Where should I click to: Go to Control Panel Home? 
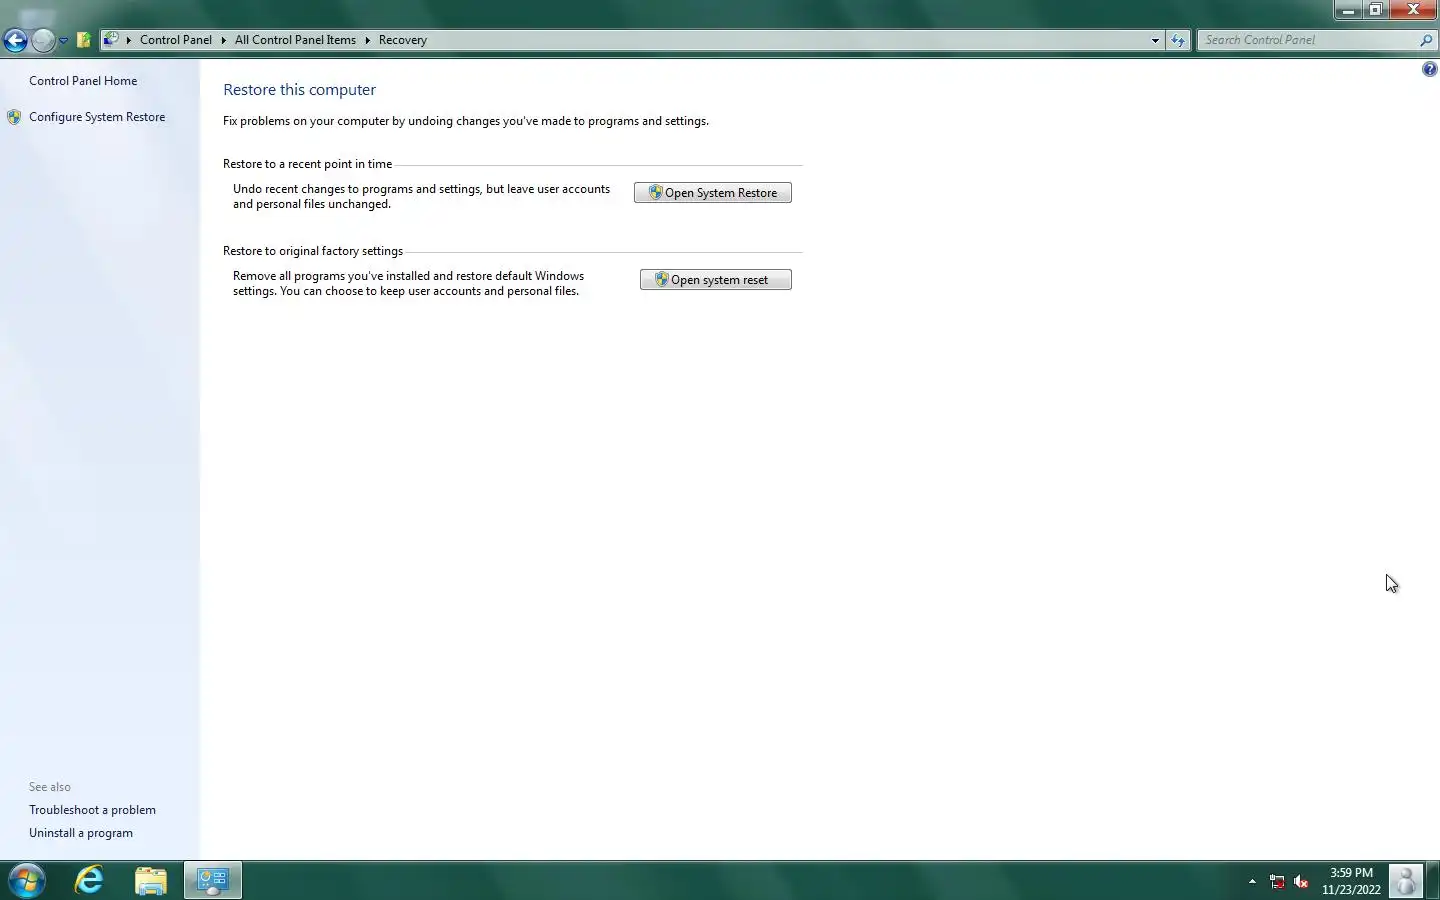[83, 81]
